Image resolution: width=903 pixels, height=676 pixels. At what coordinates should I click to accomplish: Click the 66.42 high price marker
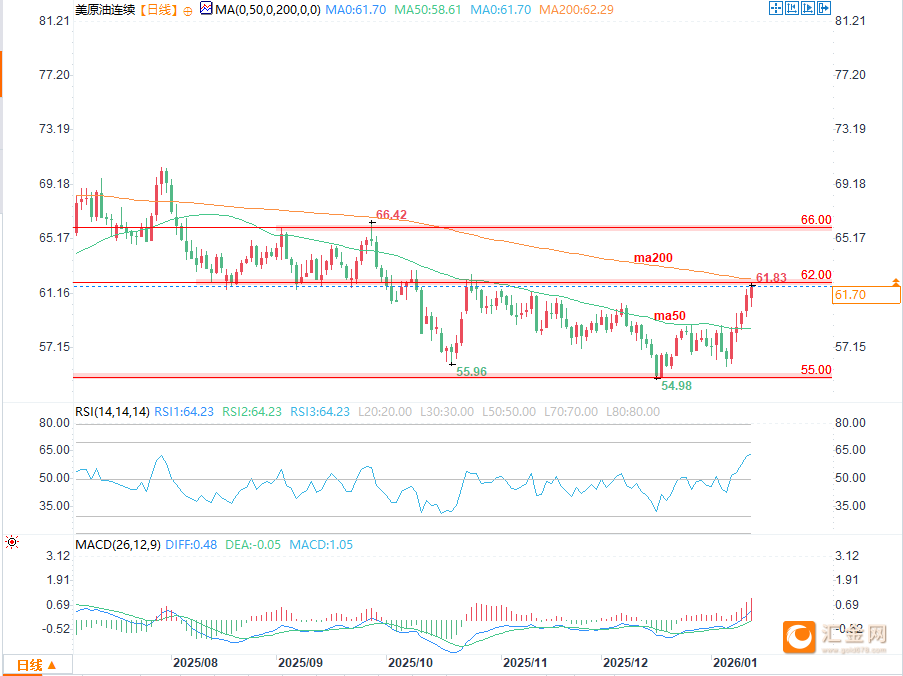click(392, 215)
